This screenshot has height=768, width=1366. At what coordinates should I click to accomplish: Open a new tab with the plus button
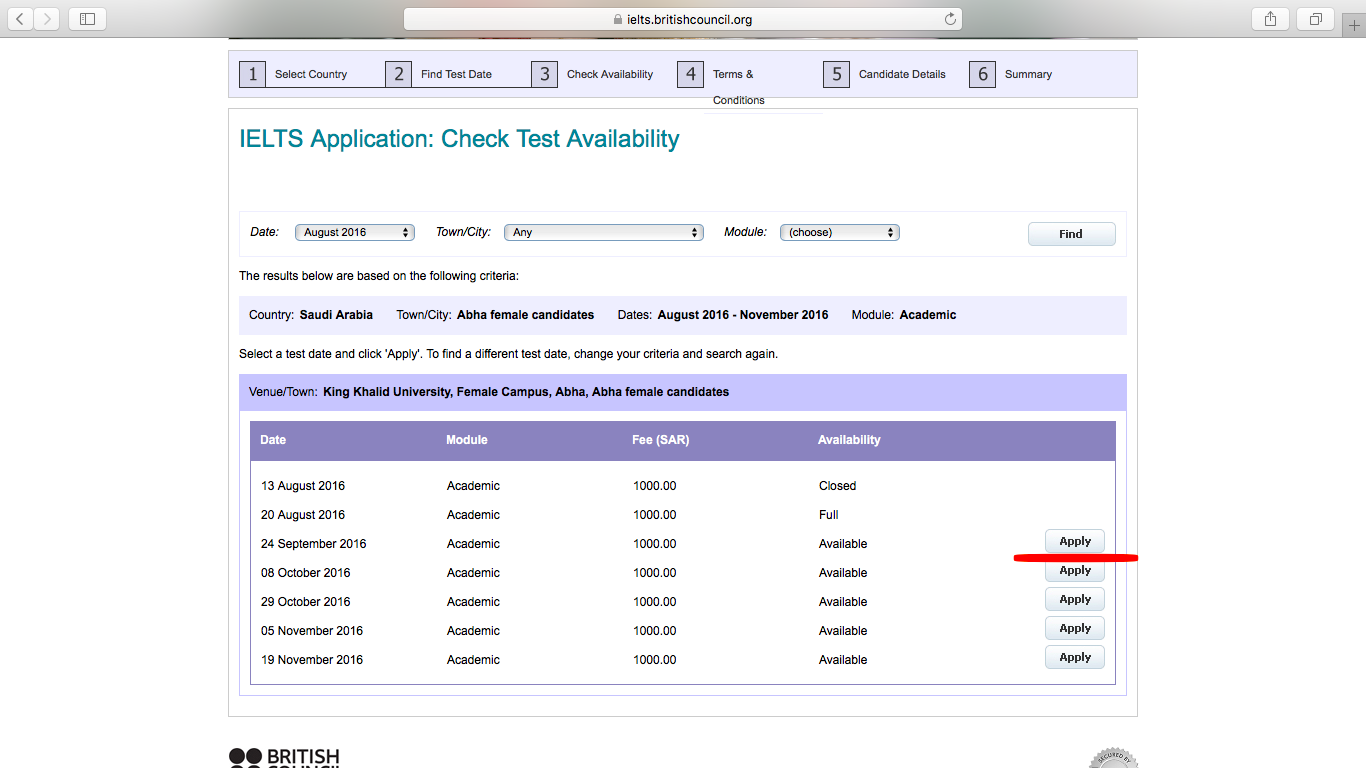tap(1355, 25)
